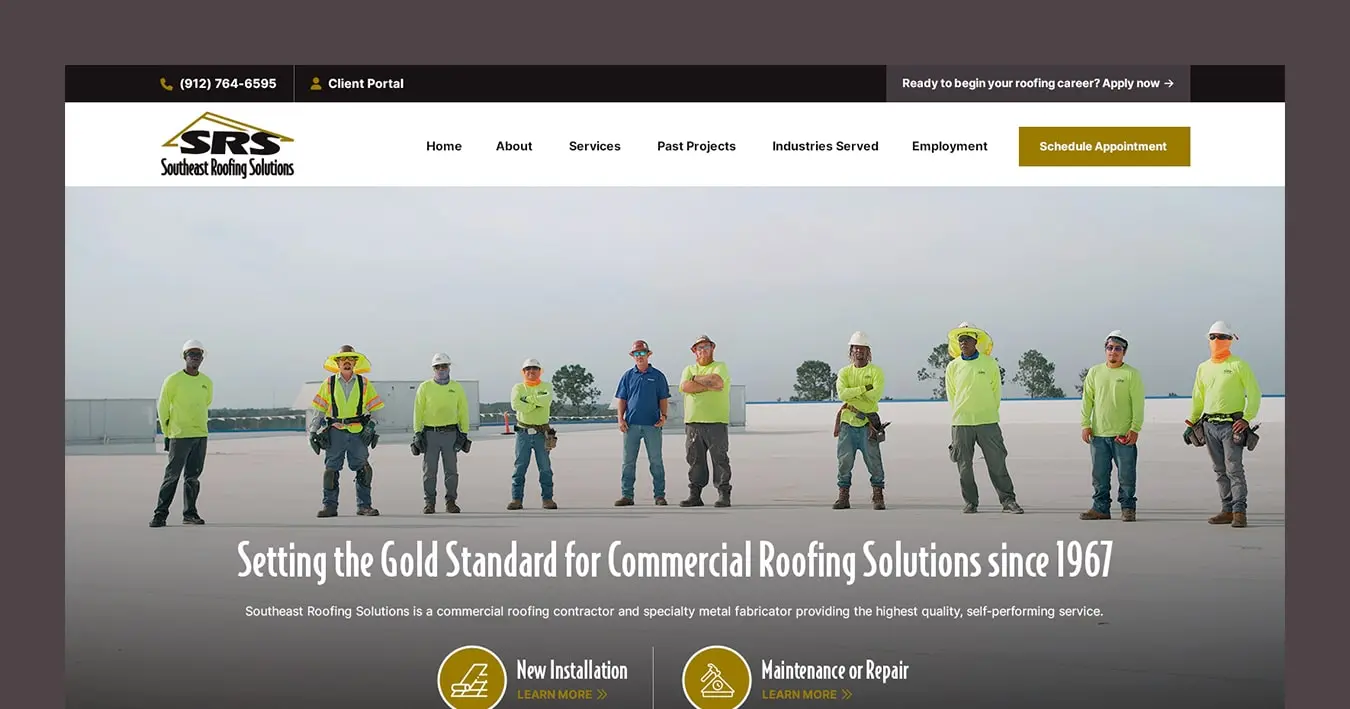This screenshot has width=1350, height=709.
Task: Open the Past Projects menu item
Action: click(x=696, y=146)
